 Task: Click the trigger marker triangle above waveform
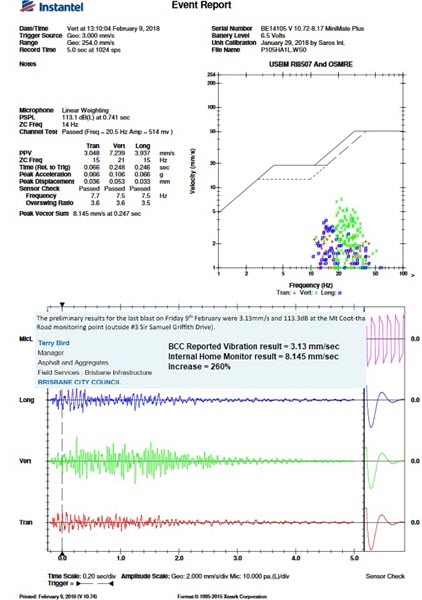[x=62, y=305]
